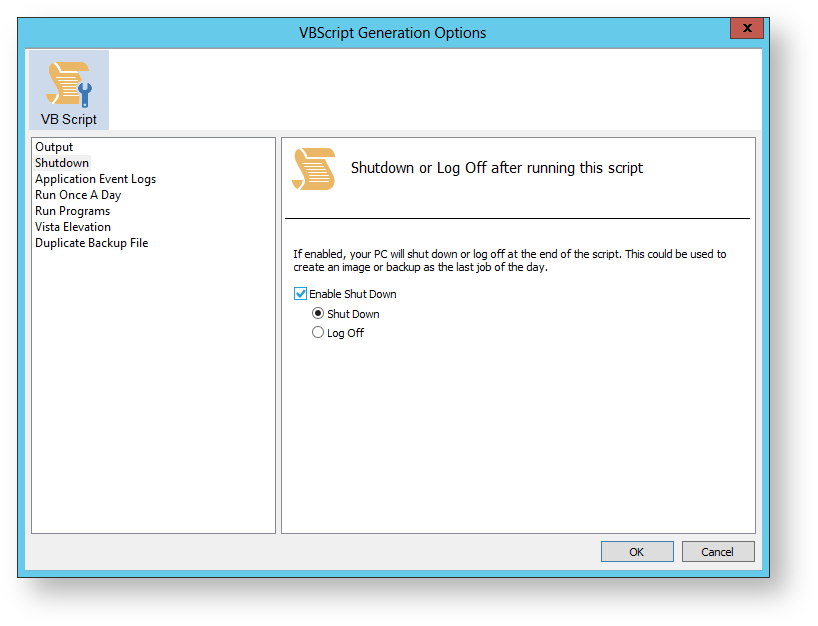
Task: Click the Shutdown or Log Off heading text
Action: 497,168
